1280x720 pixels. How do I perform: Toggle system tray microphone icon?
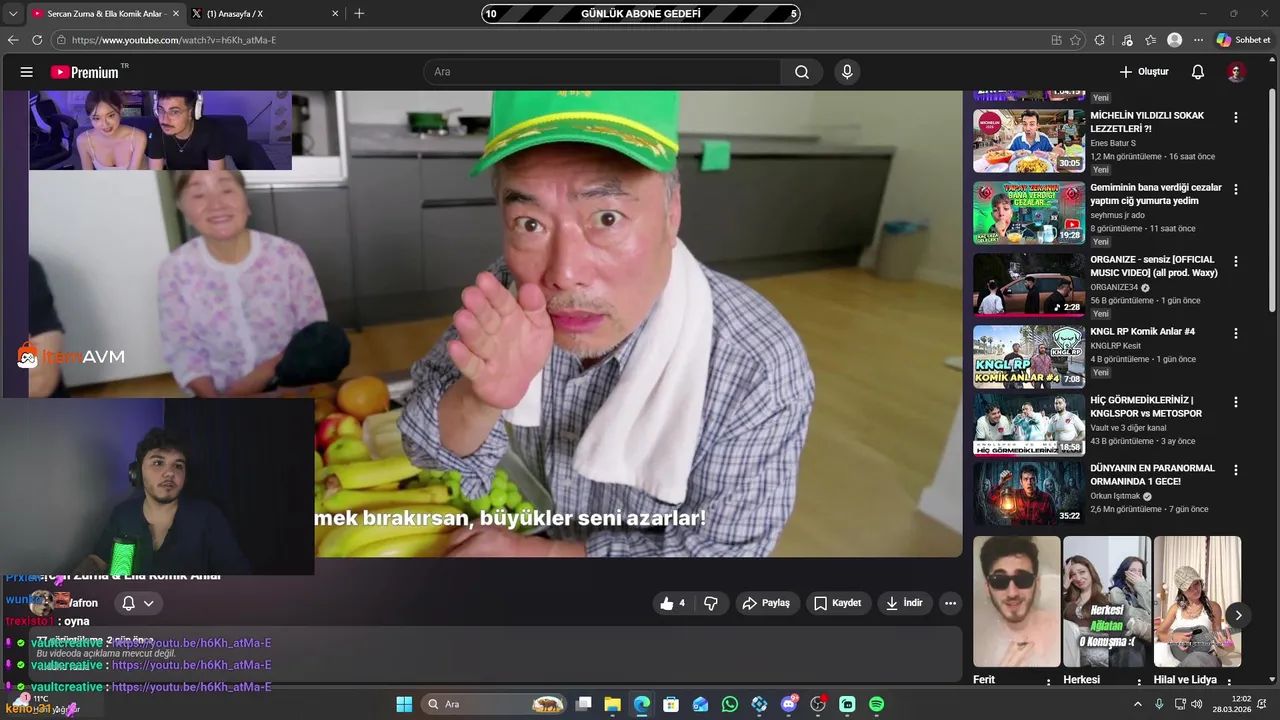pyautogui.click(x=1159, y=704)
